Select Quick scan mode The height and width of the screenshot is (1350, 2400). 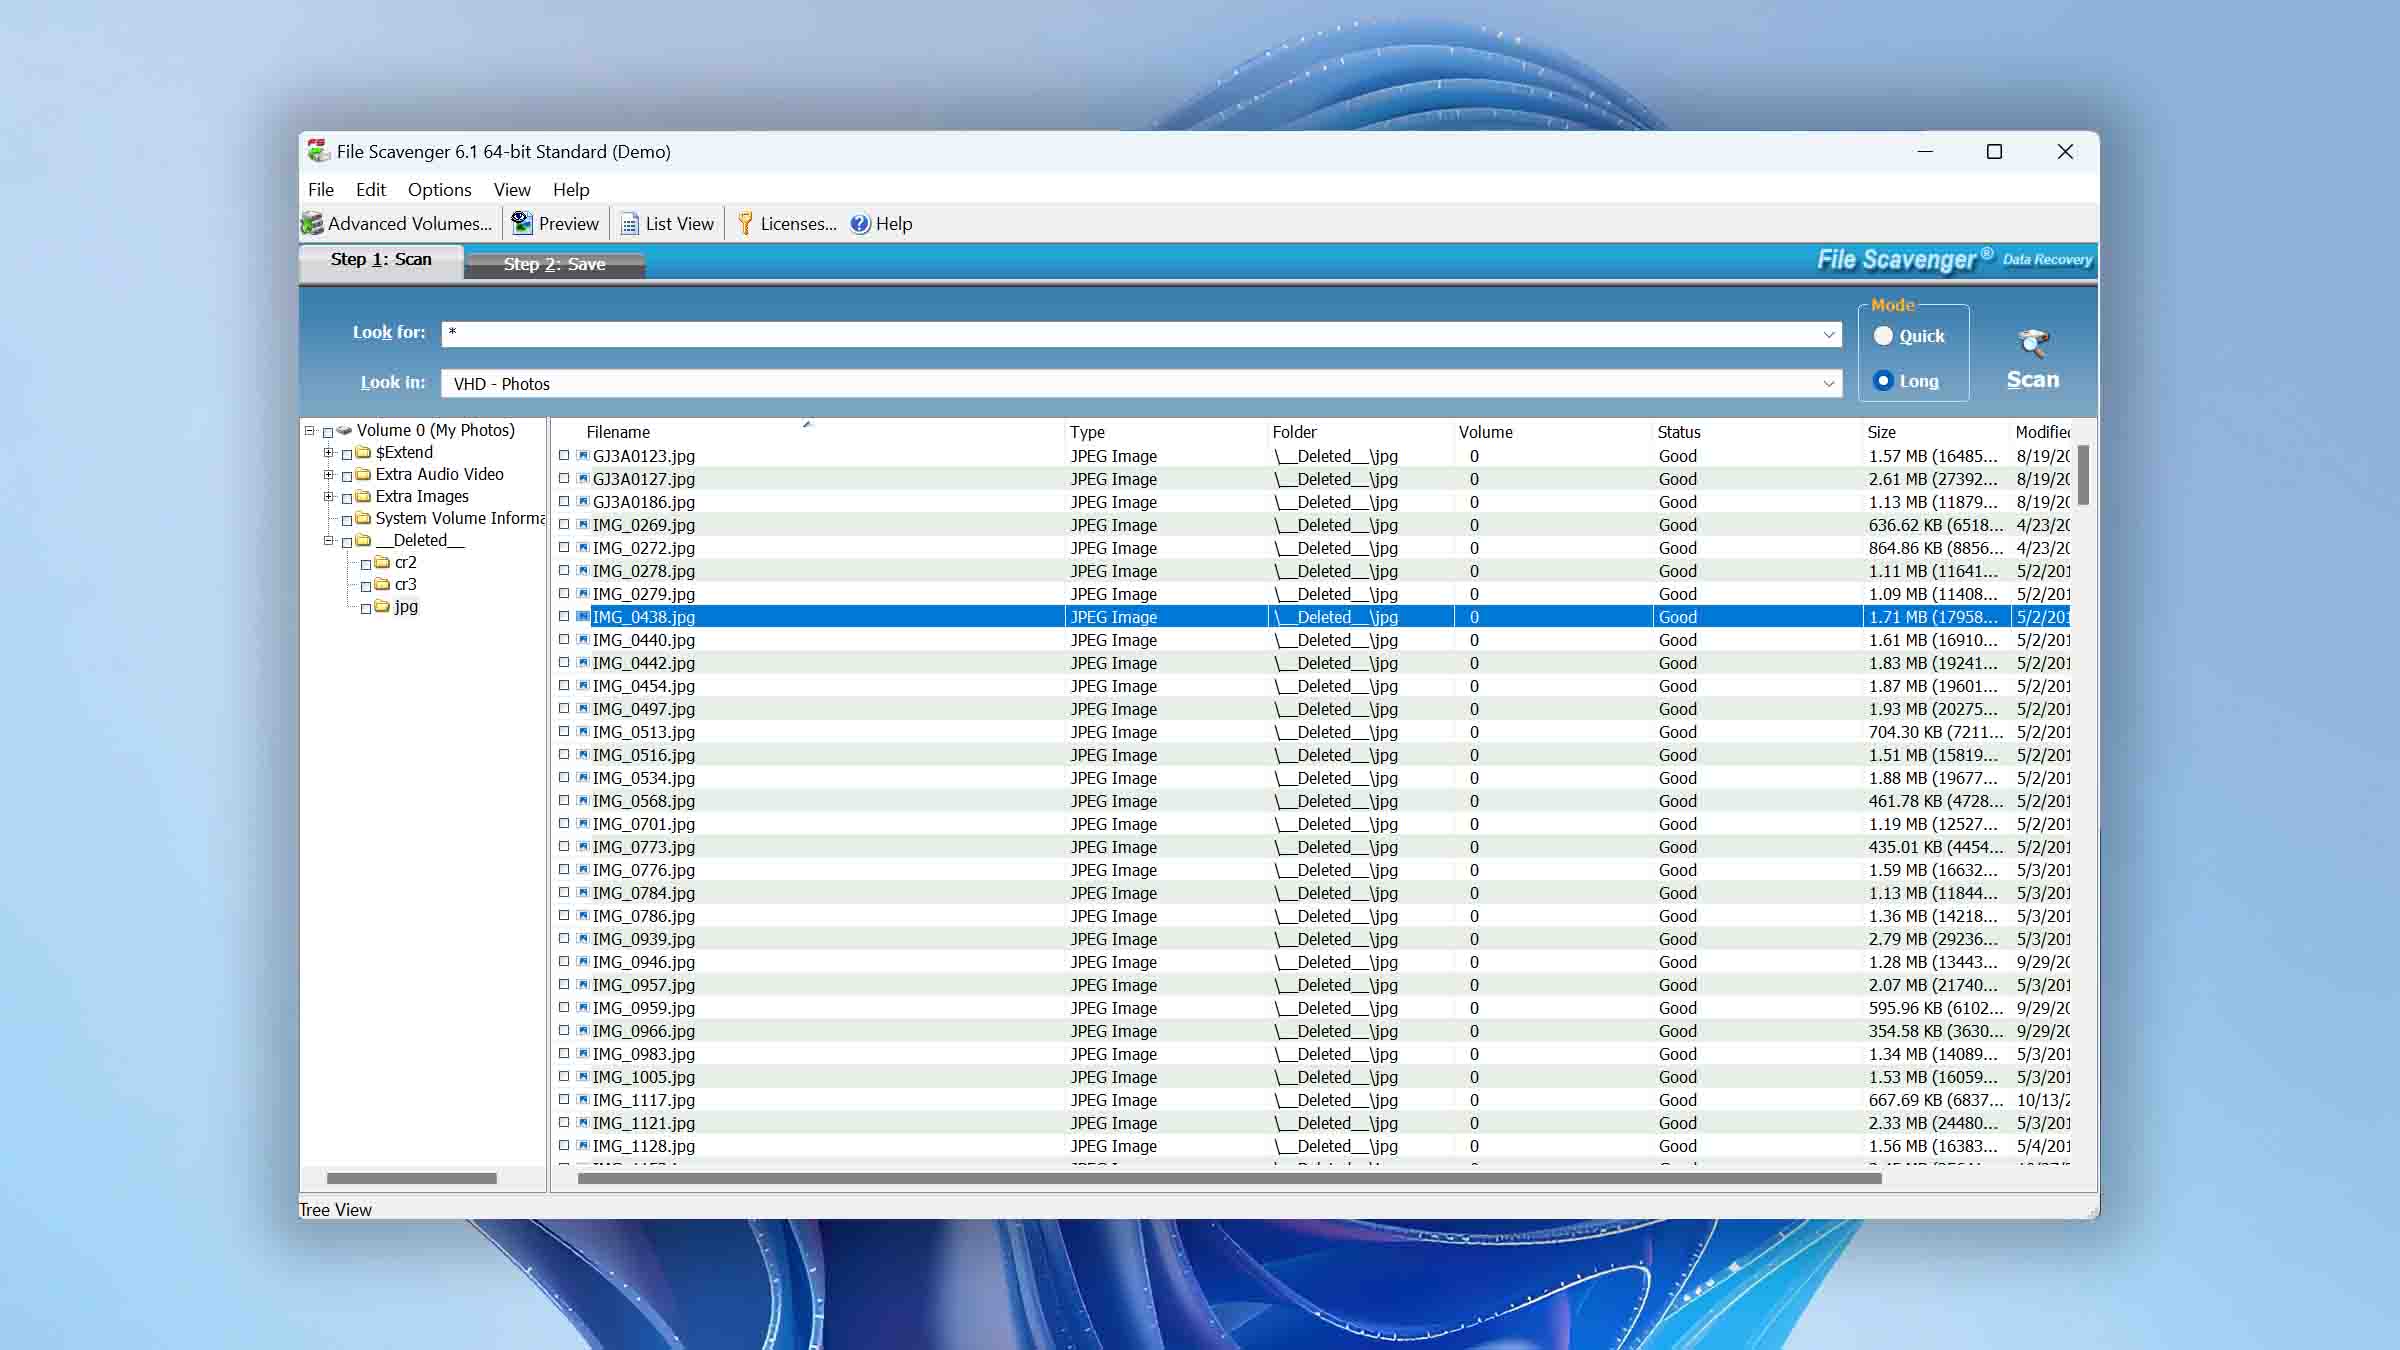1884,336
